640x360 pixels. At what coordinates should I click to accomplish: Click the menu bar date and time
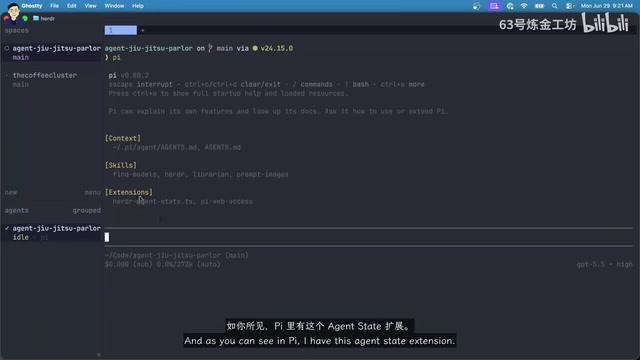pos(607,6)
